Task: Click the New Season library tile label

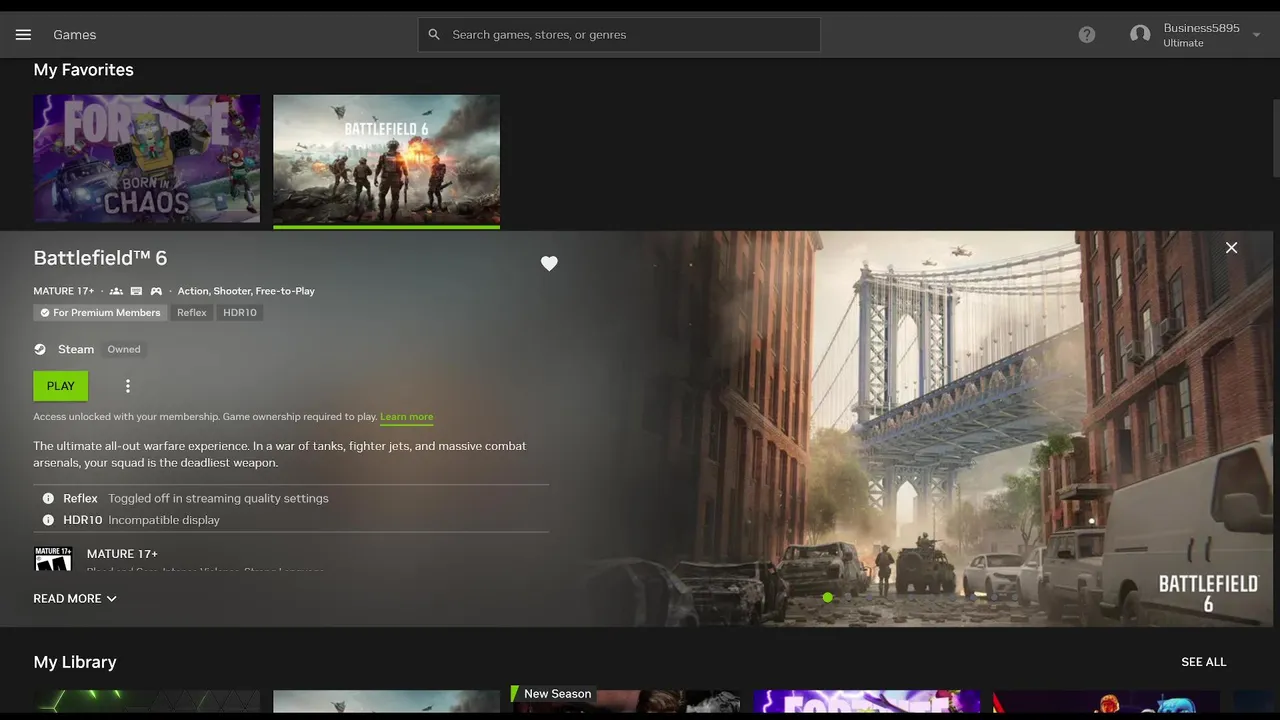Action: (553, 694)
